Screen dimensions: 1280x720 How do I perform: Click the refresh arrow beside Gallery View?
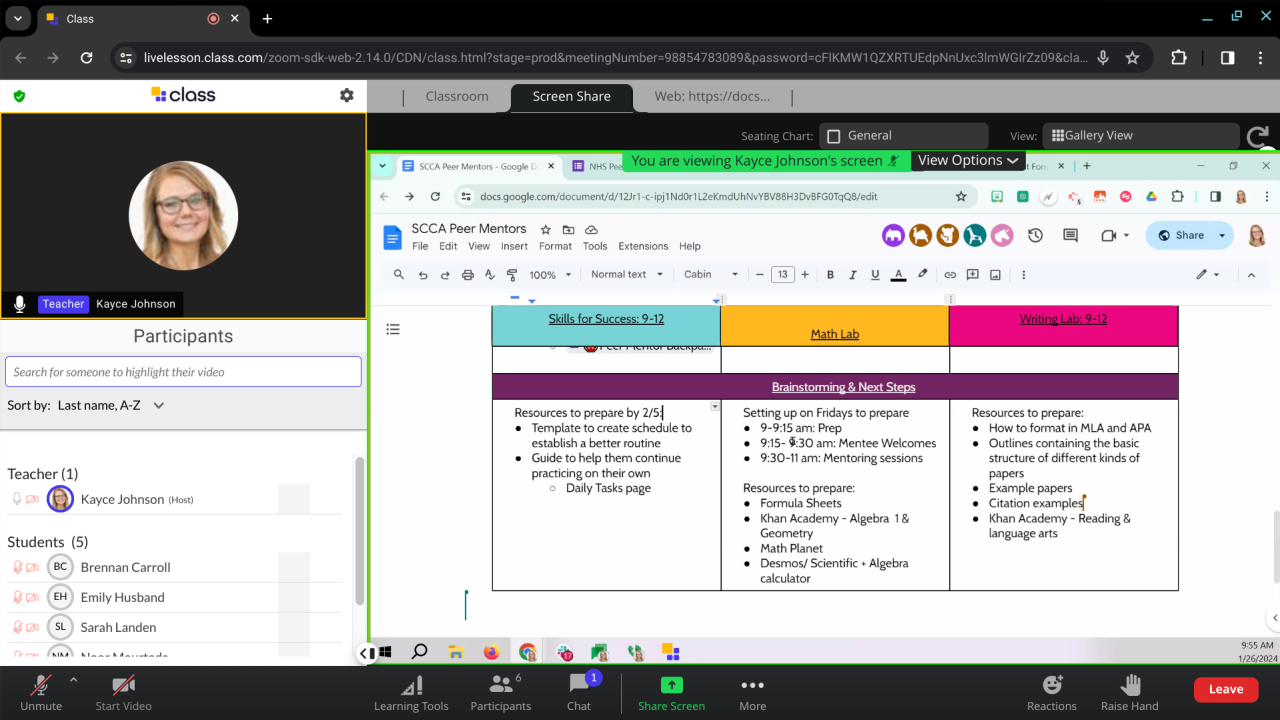pyautogui.click(x=1259, y=136)
